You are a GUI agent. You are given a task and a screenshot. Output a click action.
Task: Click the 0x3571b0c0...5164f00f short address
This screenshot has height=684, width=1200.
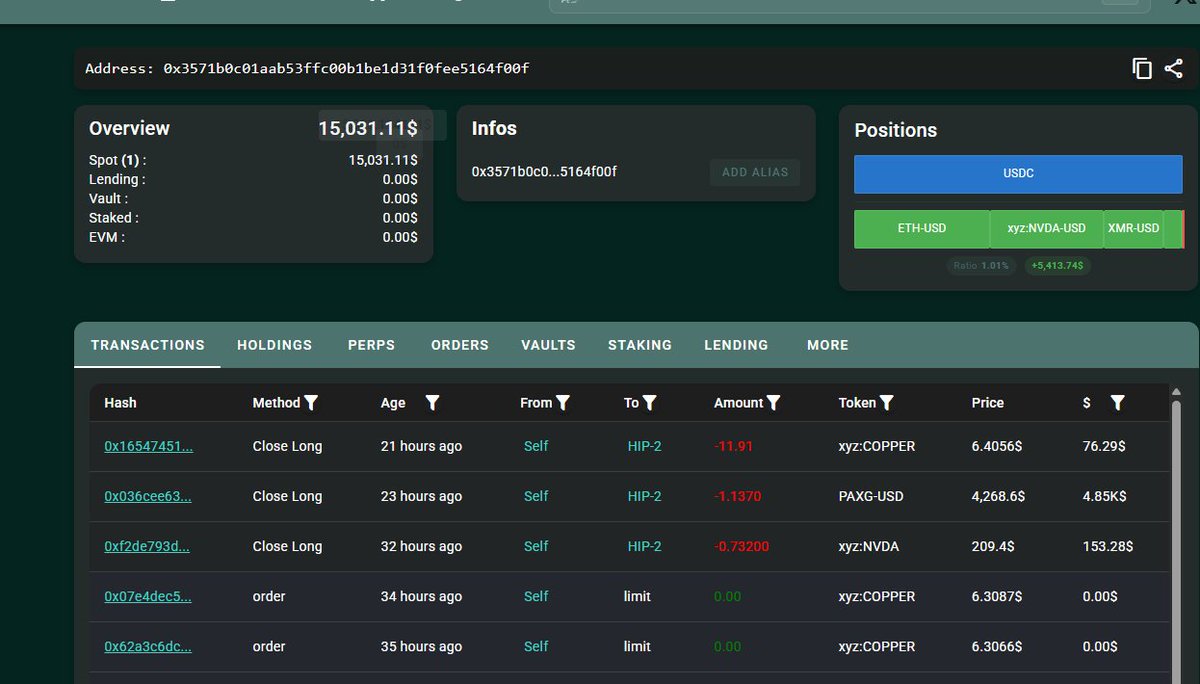point(544,172)
